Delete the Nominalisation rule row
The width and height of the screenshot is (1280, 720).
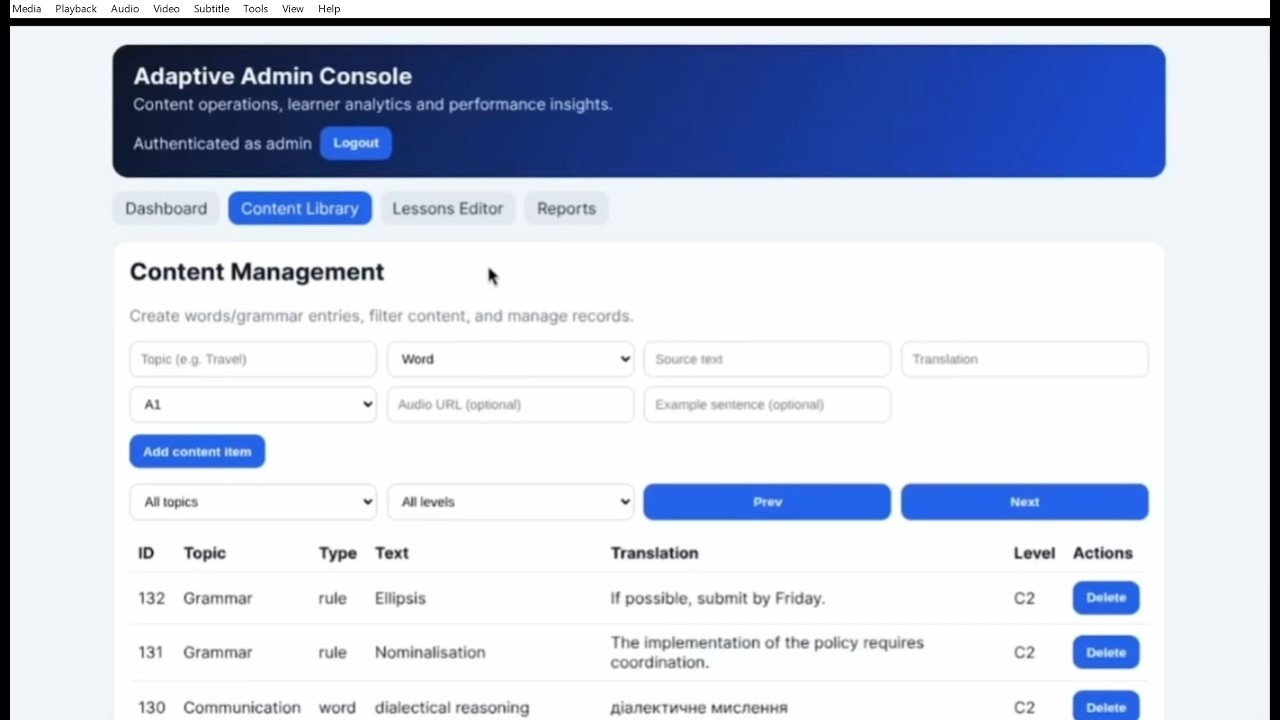pyautogui.click(x=1106, y=652)
